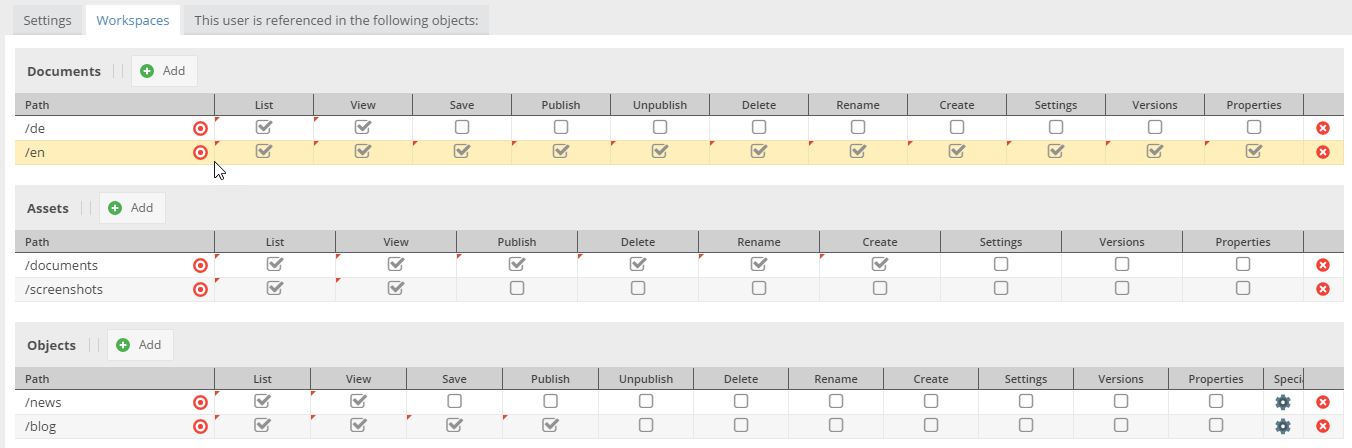This screenshot has height=448, width=1352.
Task: Open special settings gear for /news
Action: point(1283,402)
